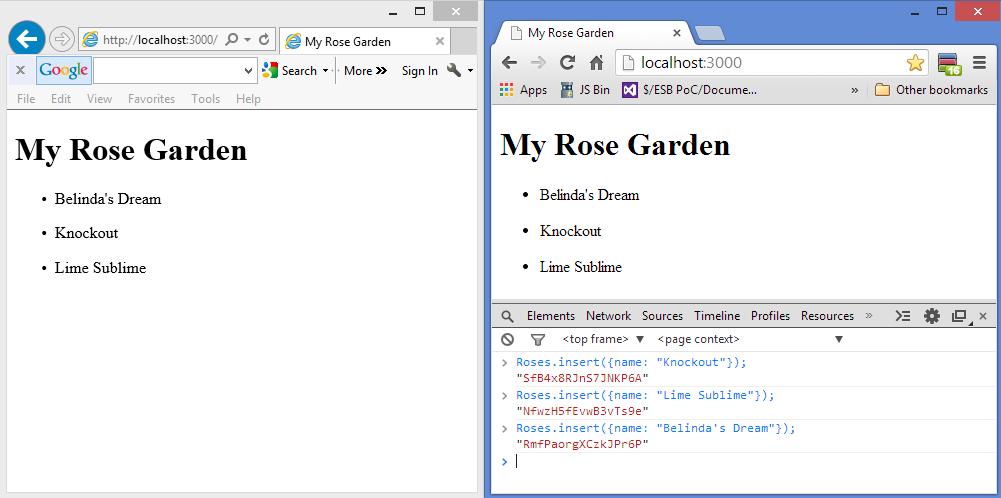Image resolution: width=1001 pixels, height=498 pixels.
Task: Open the JS Bin bookmark
Action: 585,90
